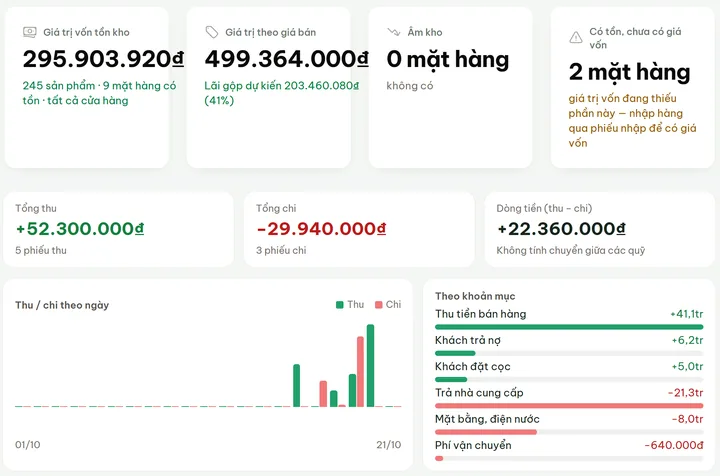Click the Thu / chi theo ngày chart title

coord(62,305)
